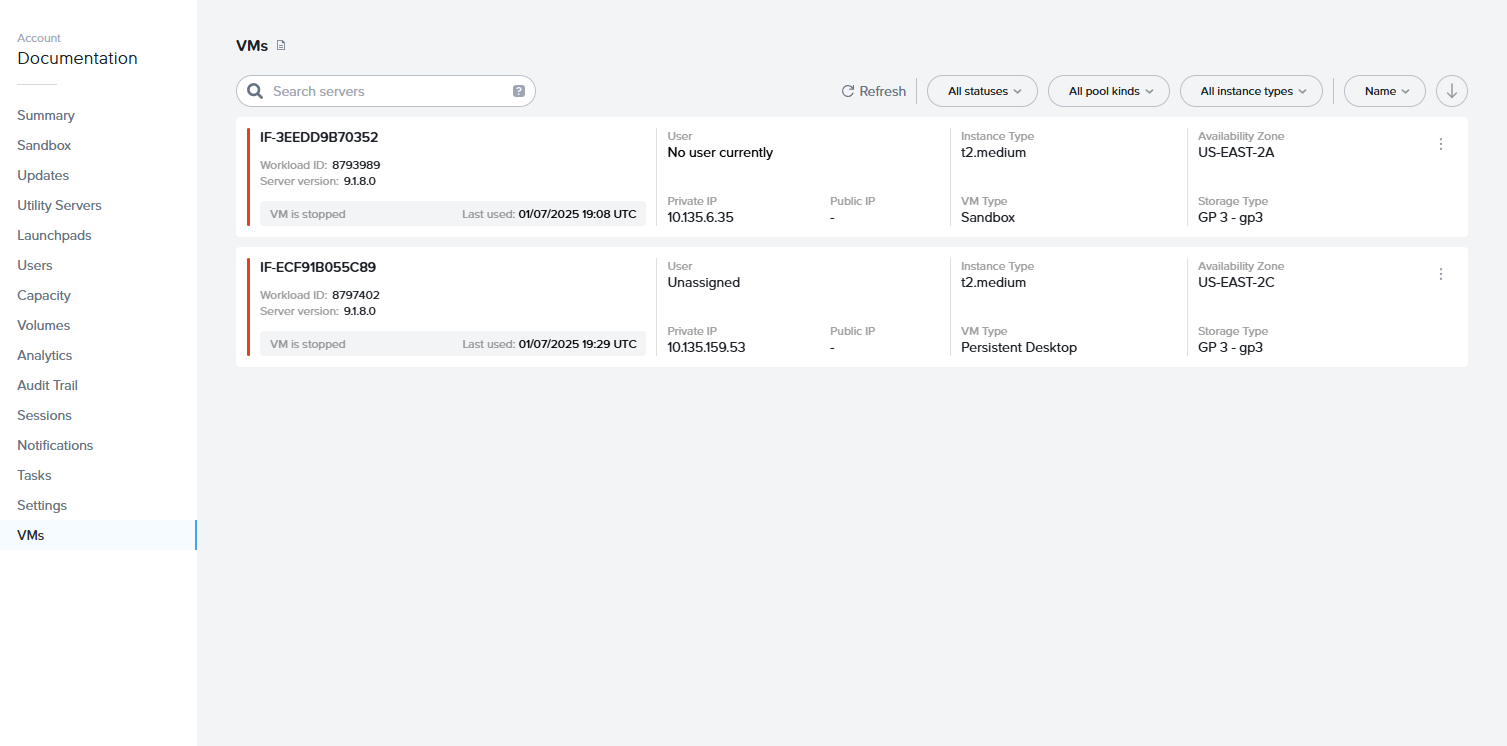Open the VMs documentation icon
This screenshot has height=746, width=1507.
click(281, 45)
